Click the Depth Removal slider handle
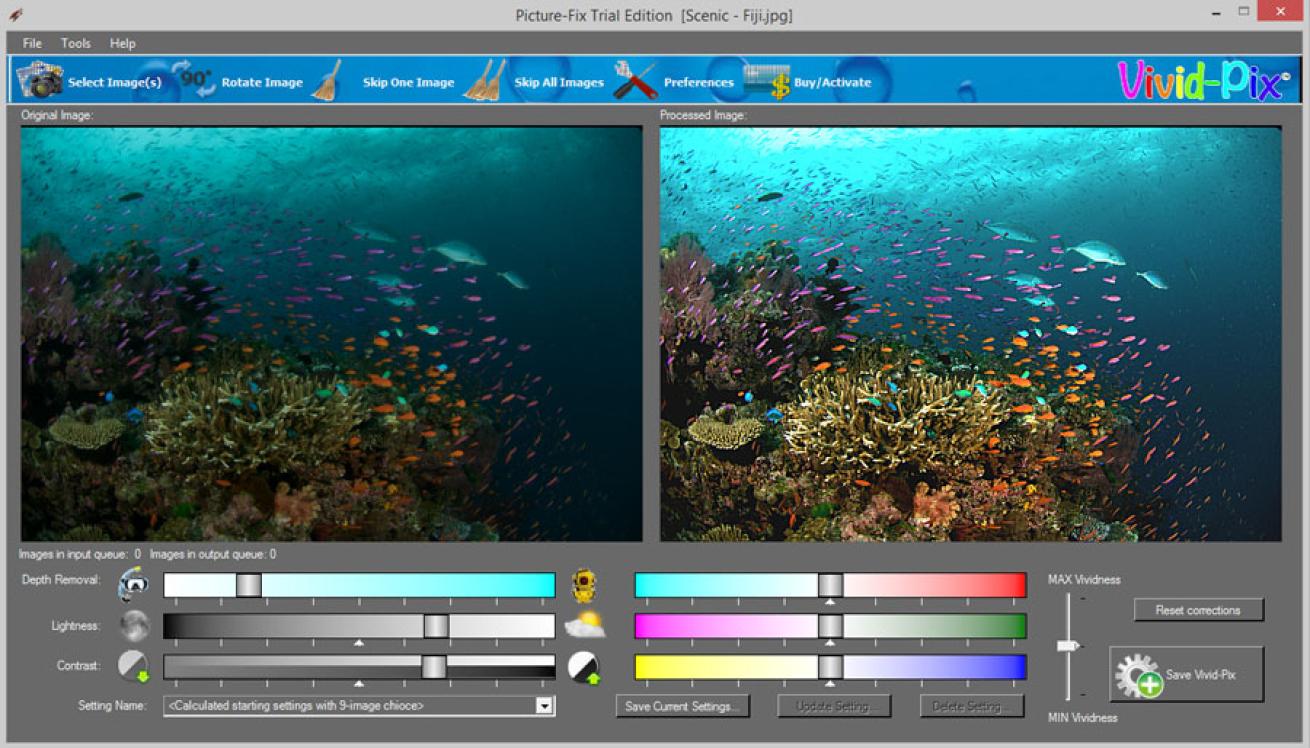Image resolution: width=1310 pixels, height=748 pixels. (x=248, y=585)
